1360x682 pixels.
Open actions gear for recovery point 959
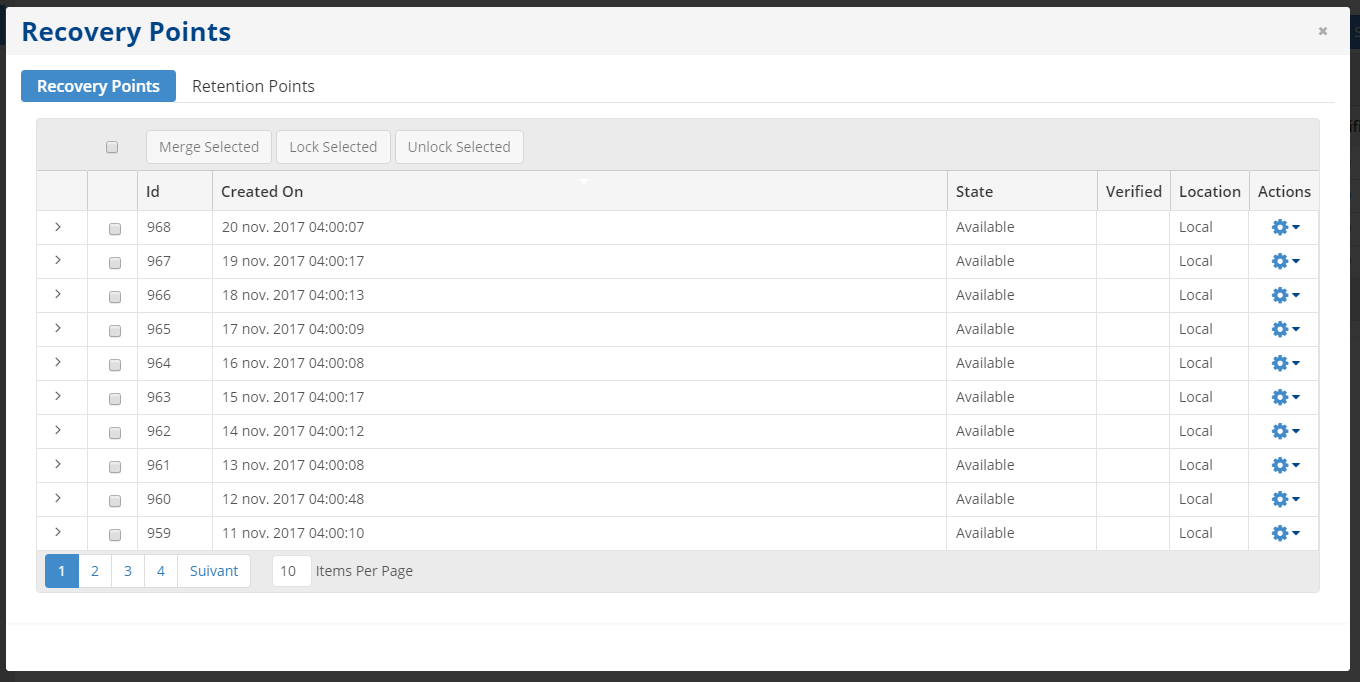1285,534
